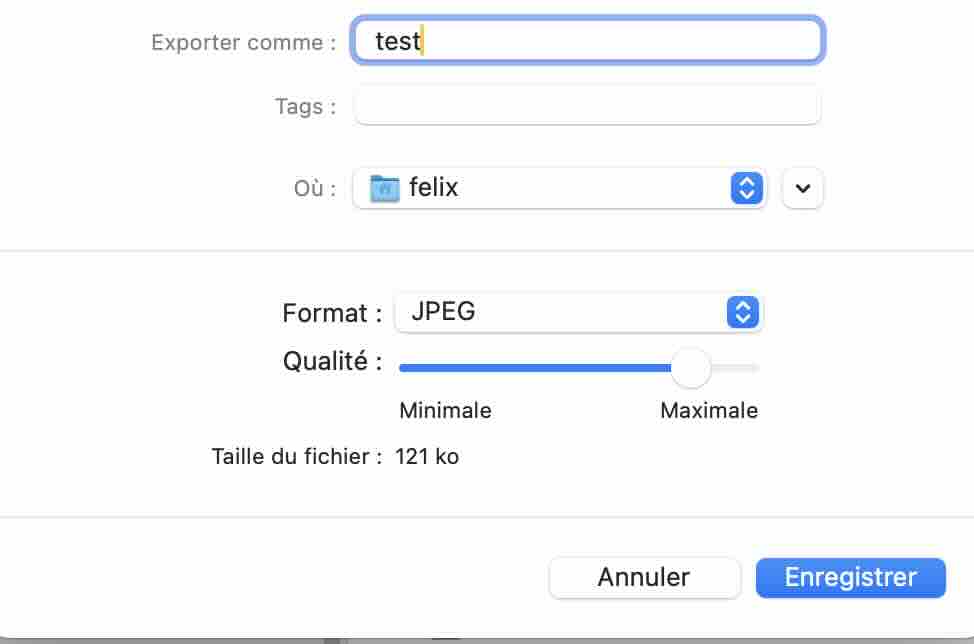Click the Exporter comme label
The width and height of the screenshot is (974, 644).
[x=244, y=42]
